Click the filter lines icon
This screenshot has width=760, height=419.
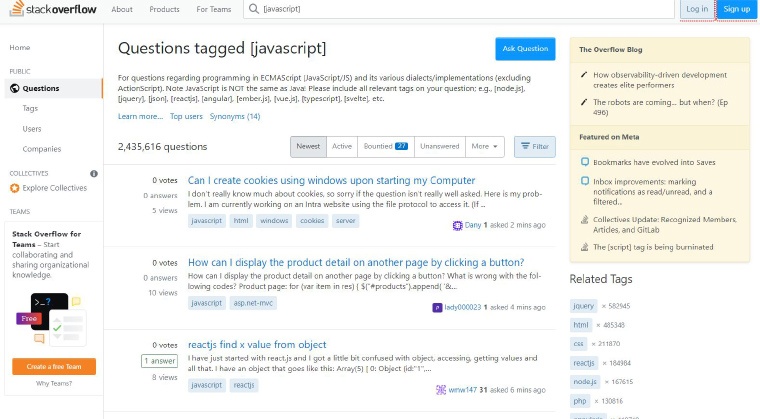[525, 146]
